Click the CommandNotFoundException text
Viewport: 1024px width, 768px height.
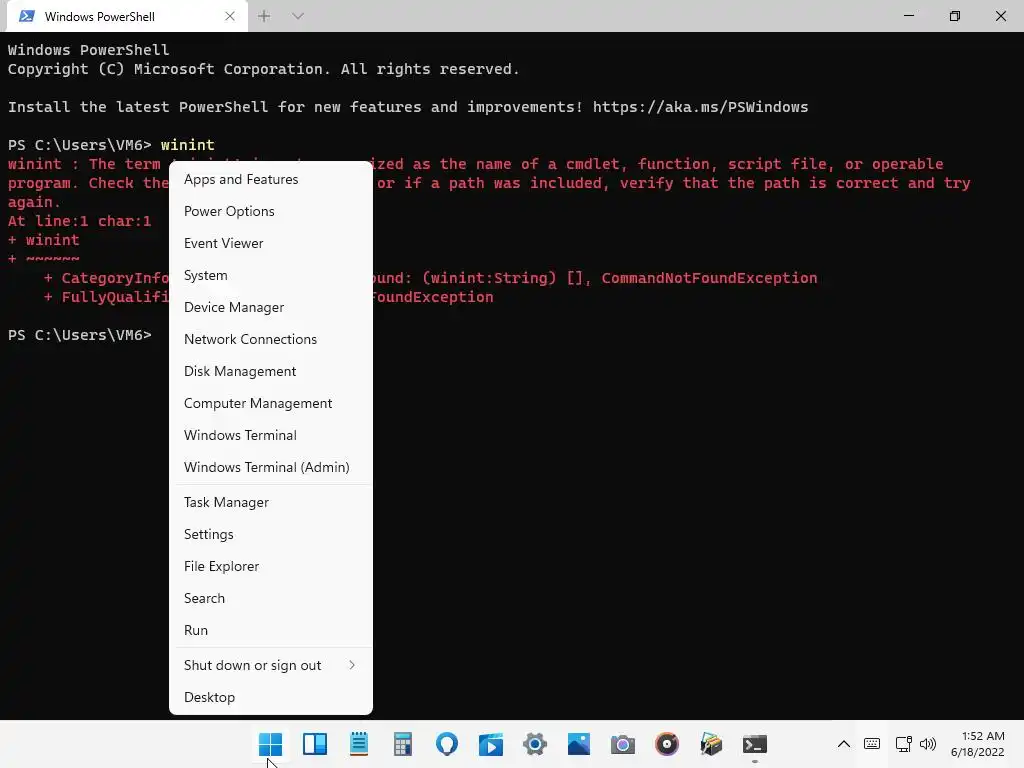coord(709,278)
